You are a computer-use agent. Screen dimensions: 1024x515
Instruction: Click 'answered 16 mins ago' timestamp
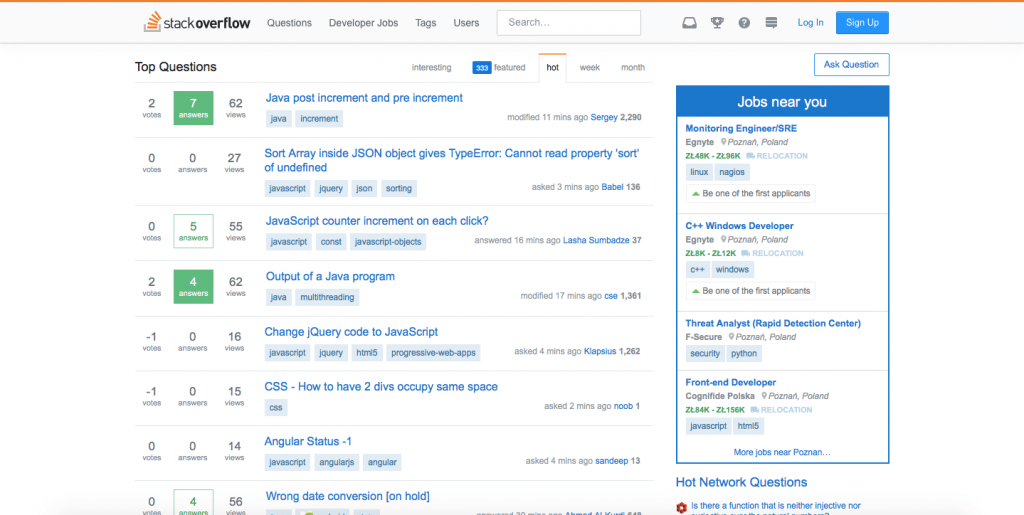[x=518, y=240]
